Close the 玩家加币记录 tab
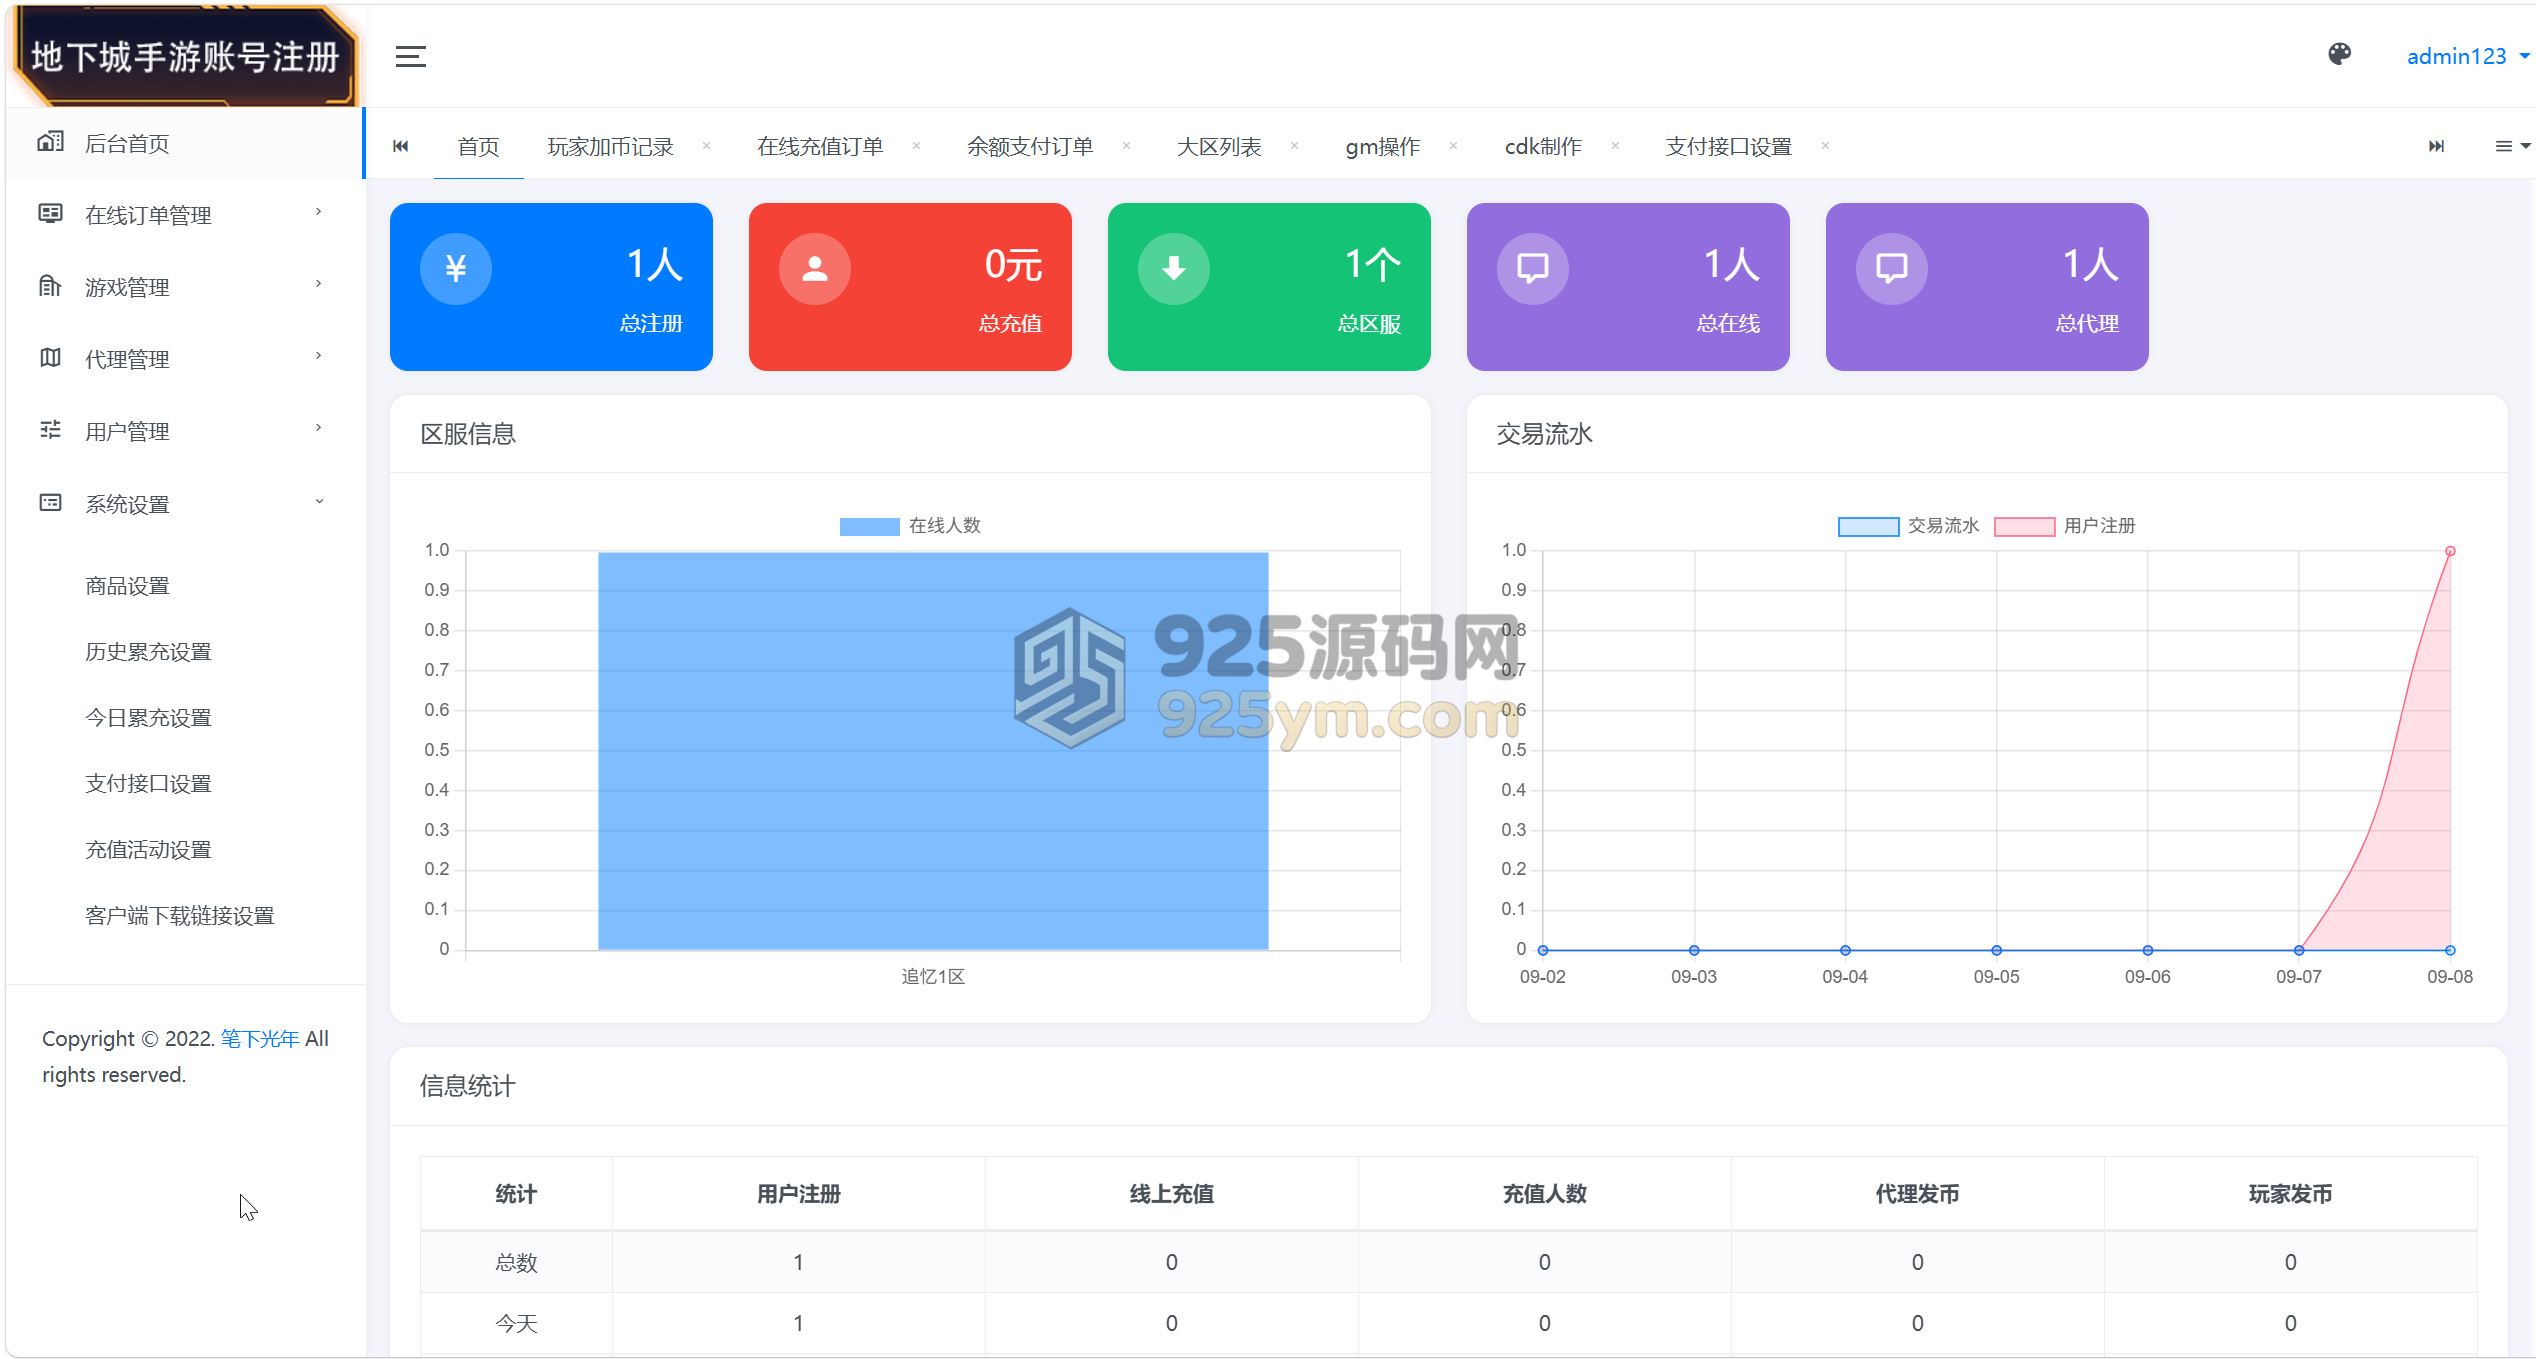 point(706,146)
